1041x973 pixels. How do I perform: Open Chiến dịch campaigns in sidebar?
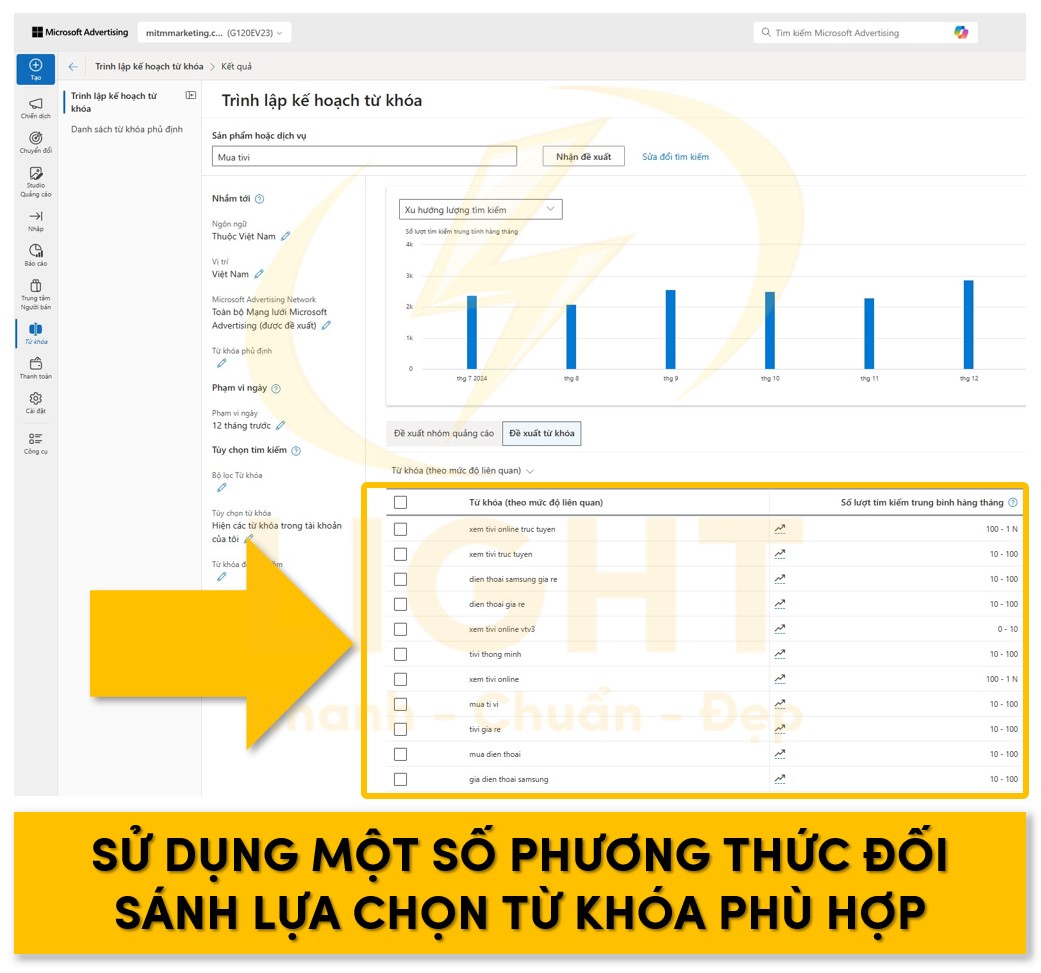click(35, 108)
